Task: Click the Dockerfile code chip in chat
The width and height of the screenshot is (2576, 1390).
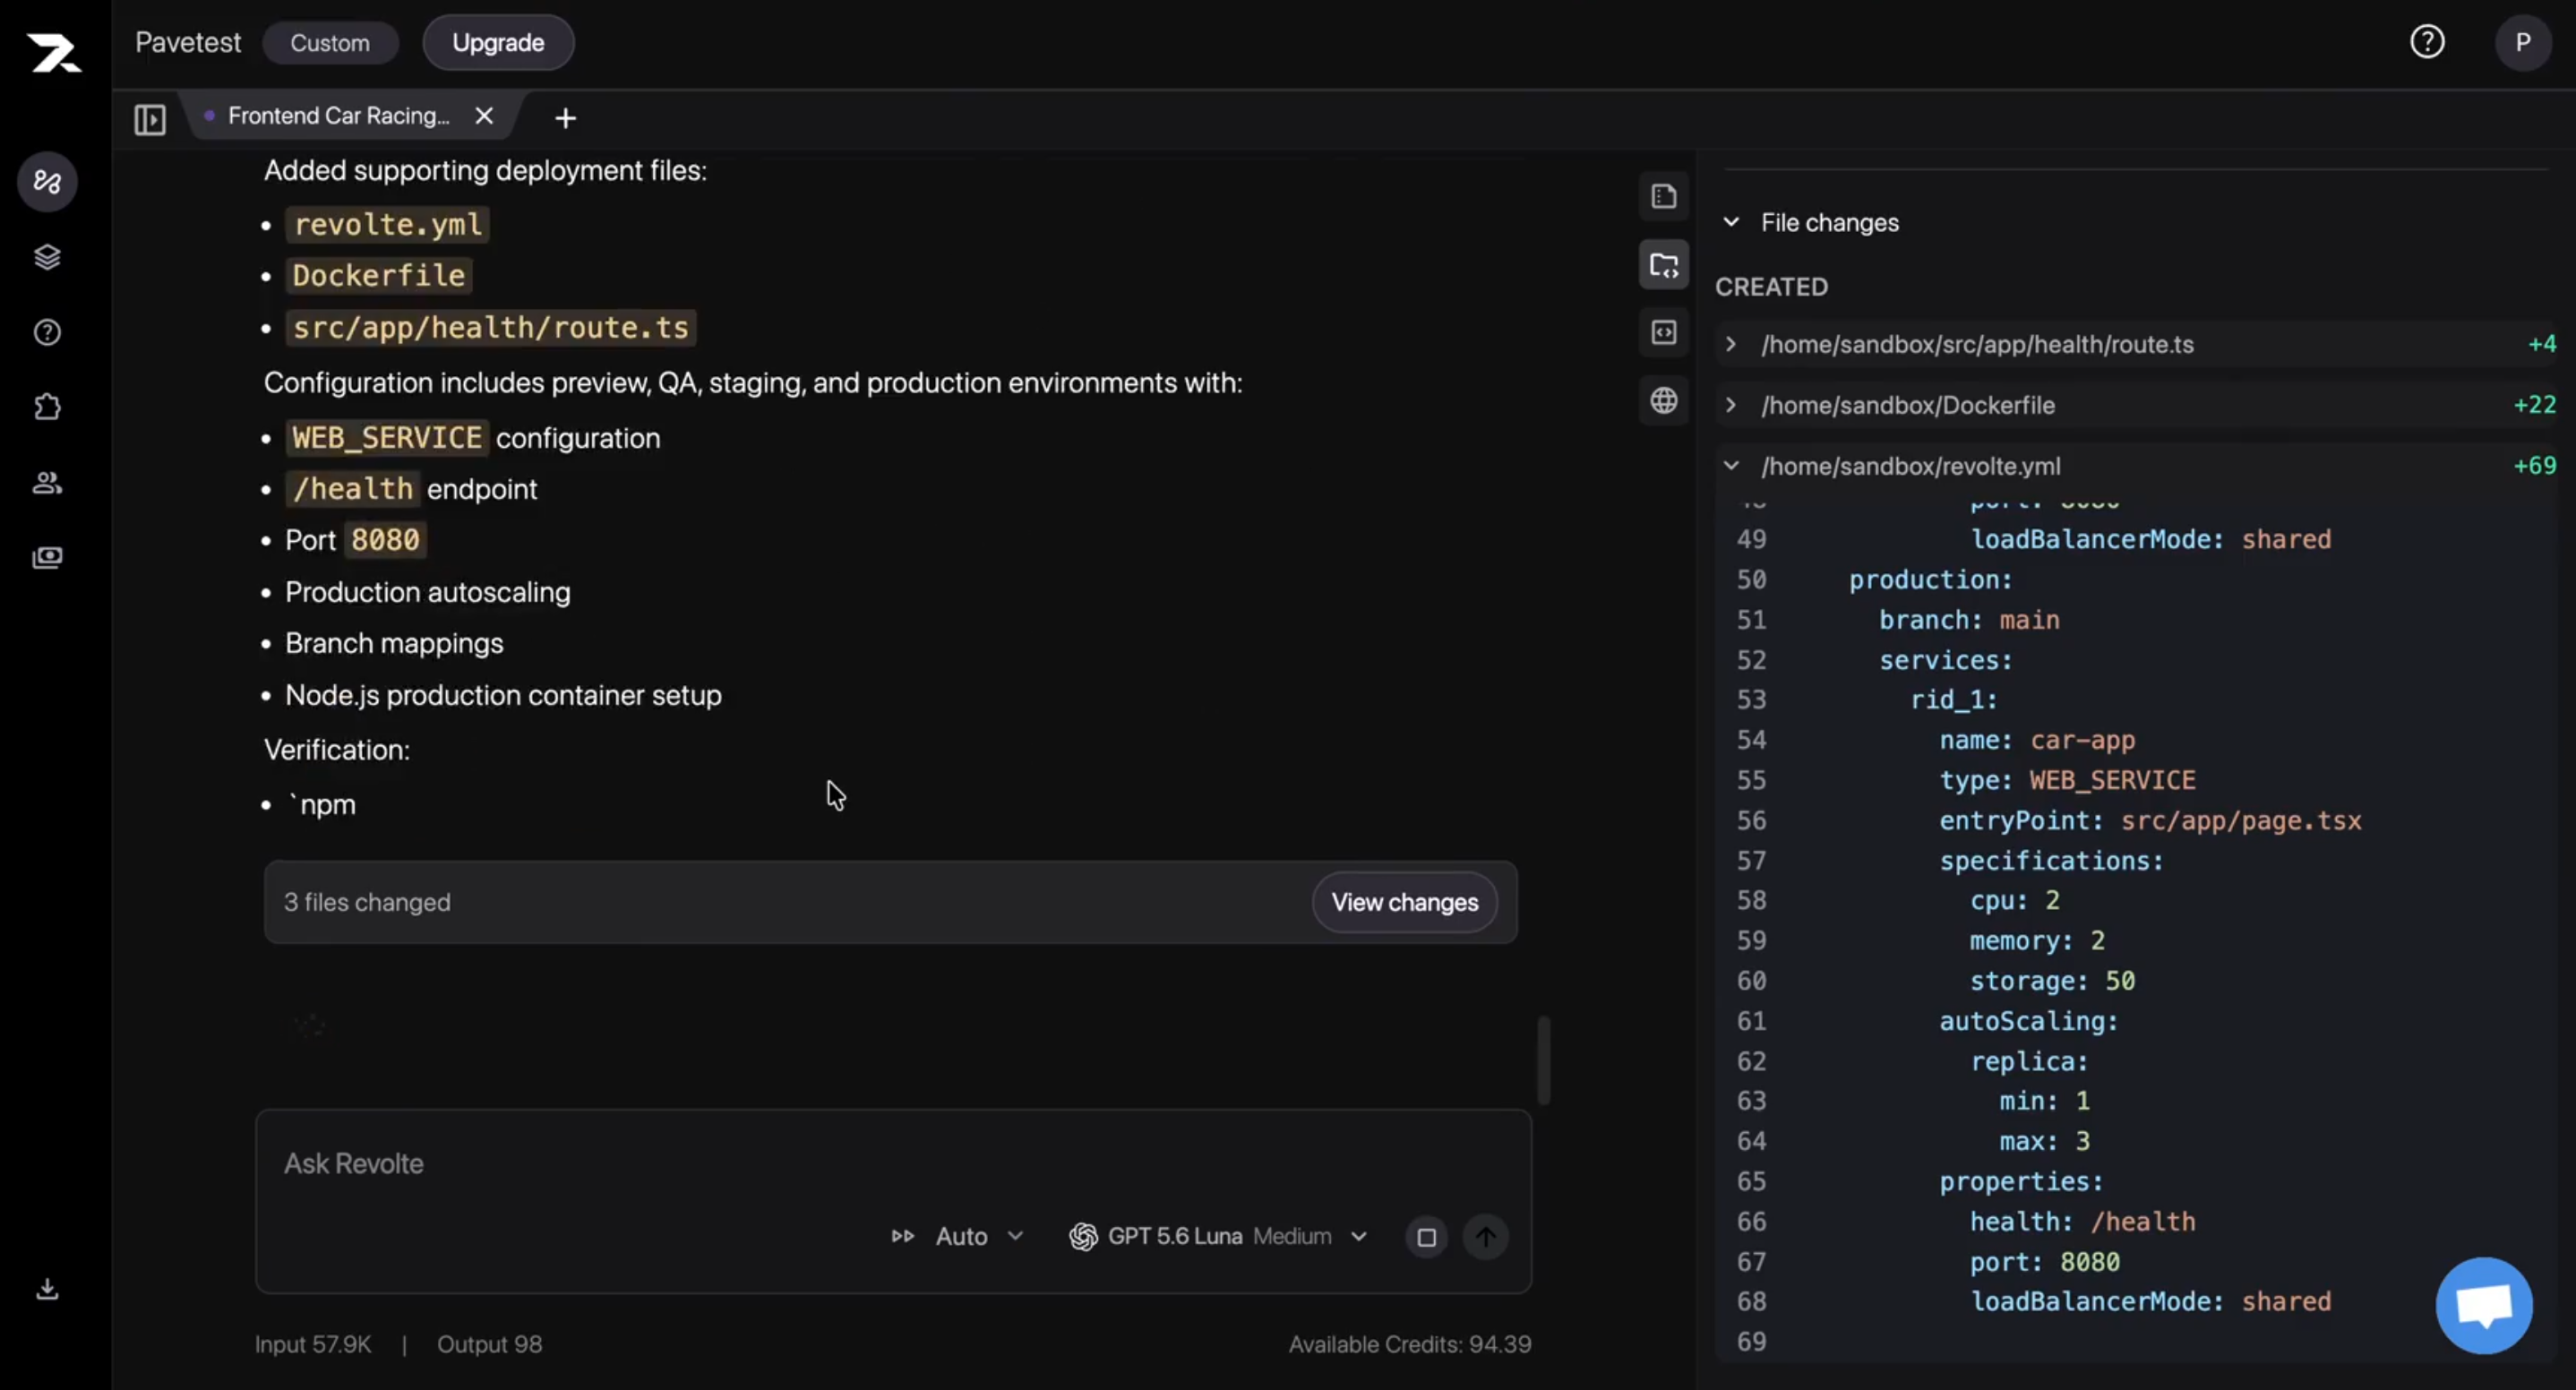Action: click(379, 276)
